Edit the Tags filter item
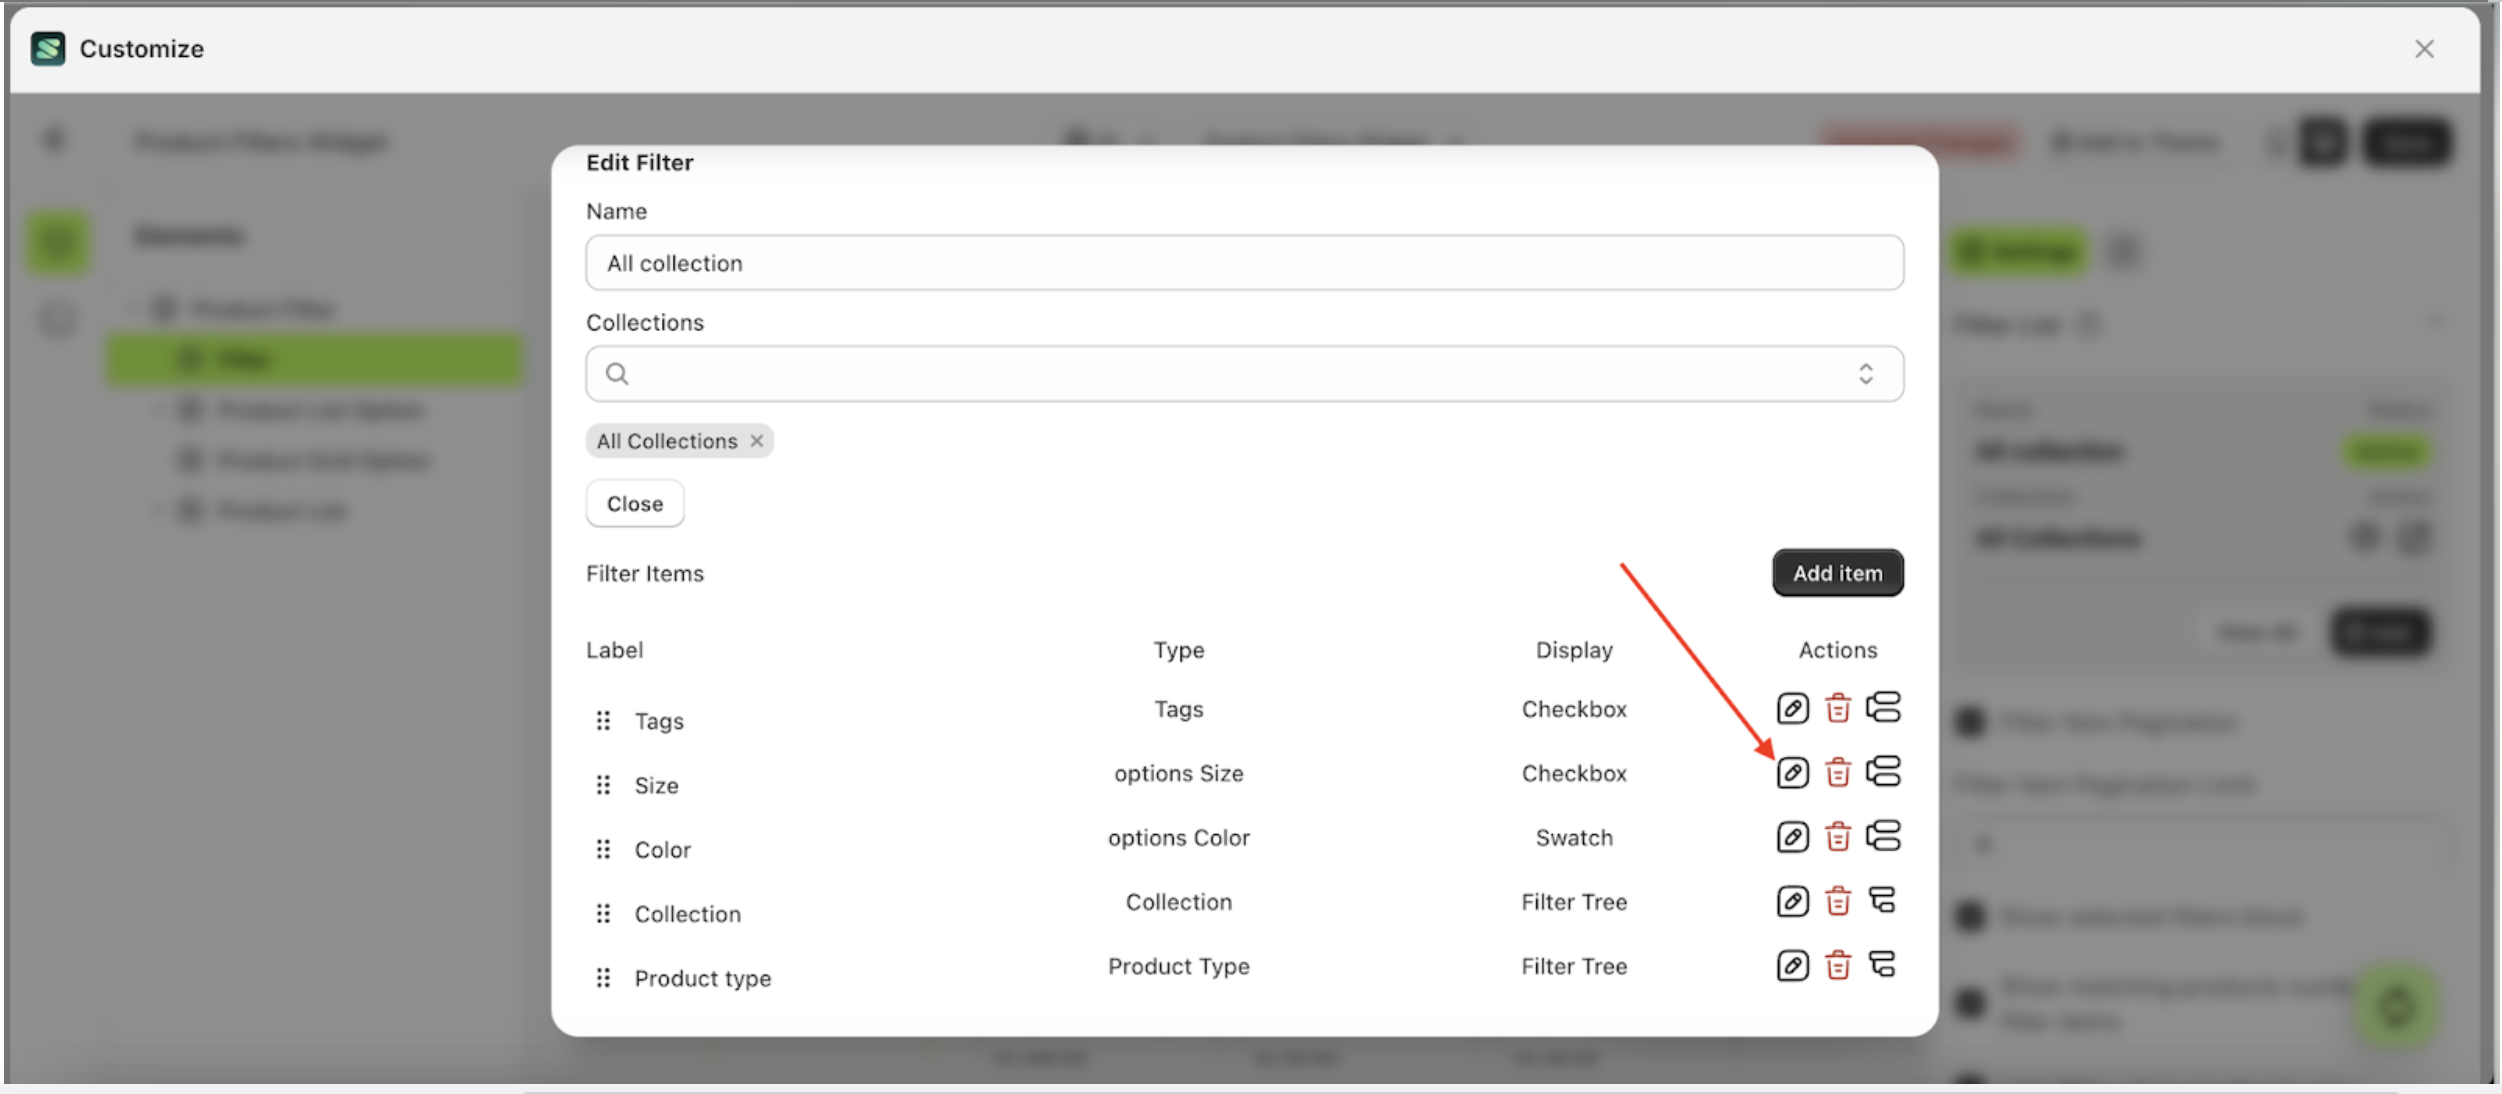The height and width of the screenshot is (1094, 2502). pyautogui.click(x=1792, y=708)
